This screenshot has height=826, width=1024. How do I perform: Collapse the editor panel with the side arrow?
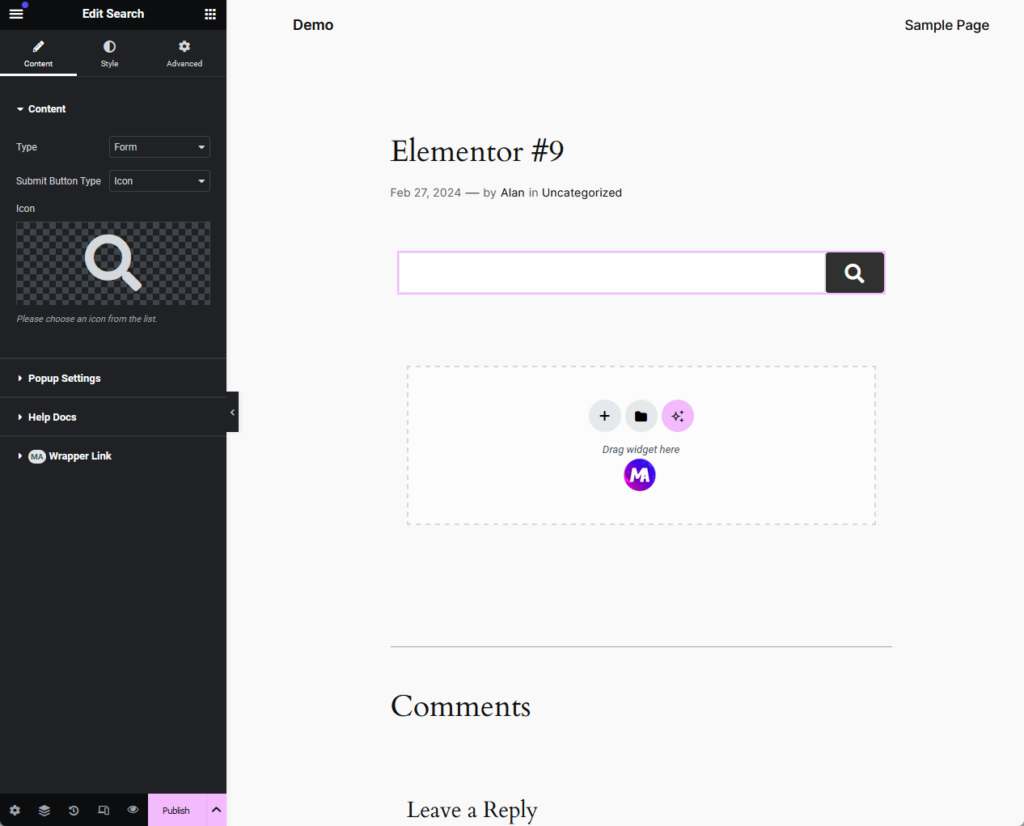pos(232,412)
